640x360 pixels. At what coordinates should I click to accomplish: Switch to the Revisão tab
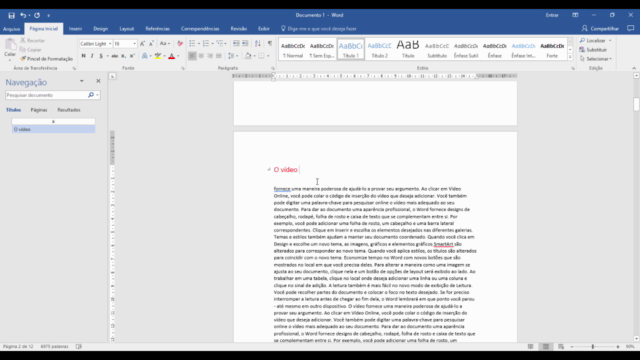pyautogui.click(x=238, y=29)
